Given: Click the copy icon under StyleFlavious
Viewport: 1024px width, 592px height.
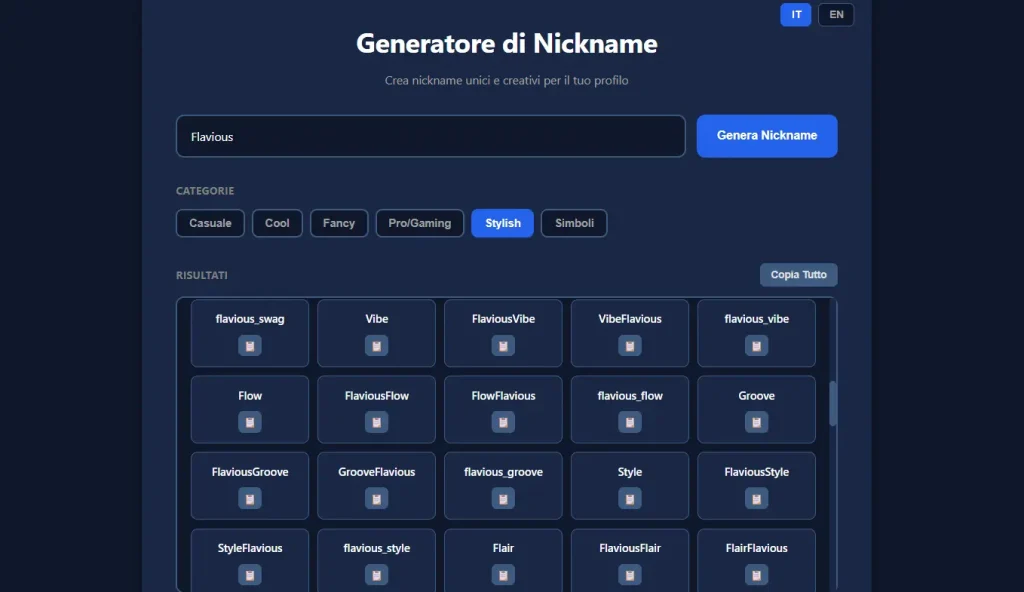Looking at the screenshot, I should pos(249,575).
